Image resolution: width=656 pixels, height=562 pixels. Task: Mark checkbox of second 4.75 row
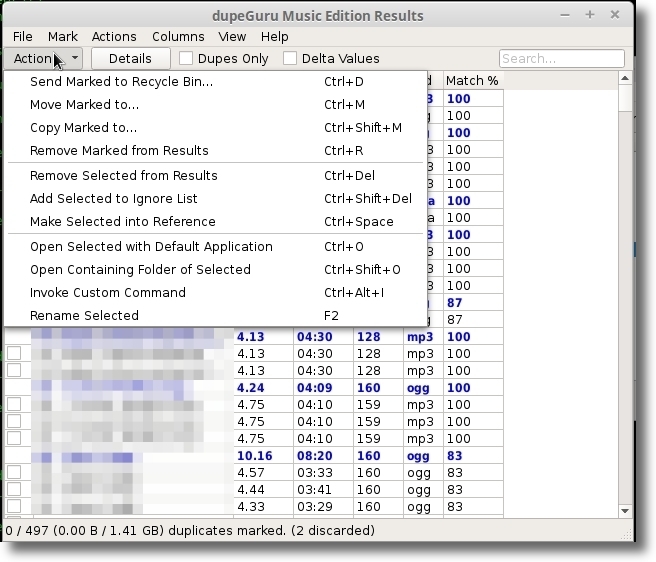14,421
